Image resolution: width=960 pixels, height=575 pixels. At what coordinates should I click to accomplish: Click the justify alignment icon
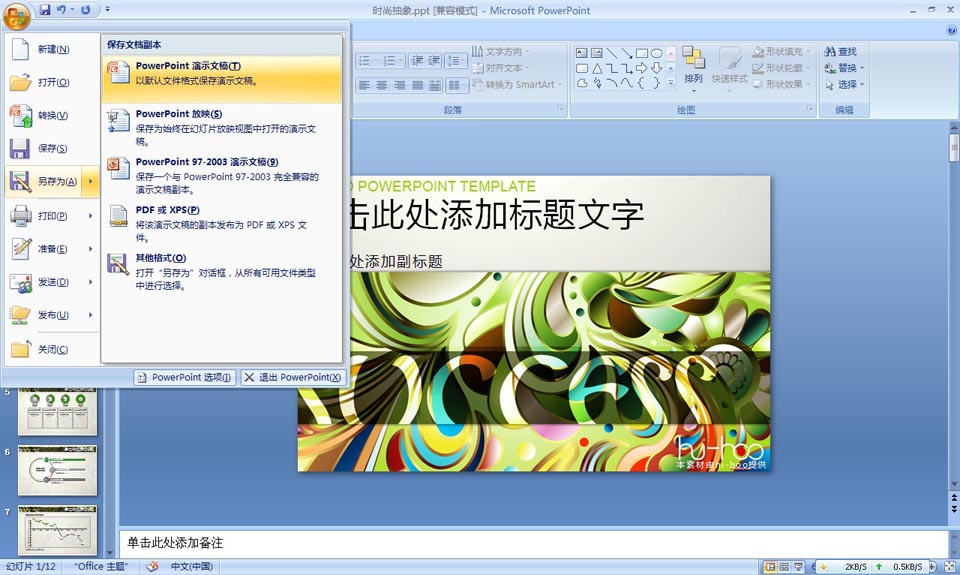click(x=418, y=85)
